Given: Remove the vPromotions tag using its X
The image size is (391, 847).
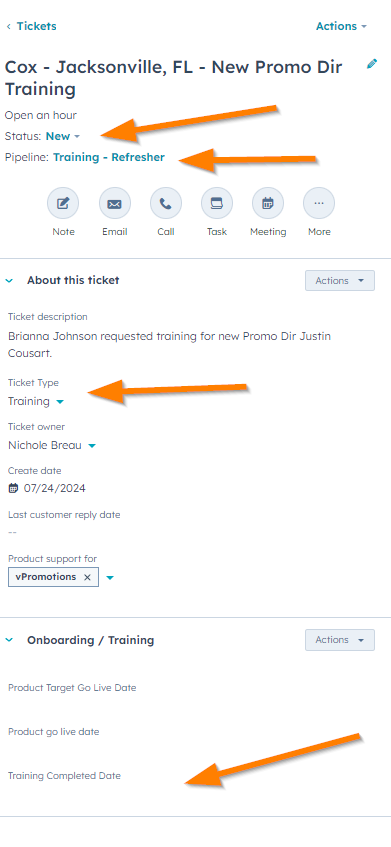Looking at the screenshot, I should point(87,577).
